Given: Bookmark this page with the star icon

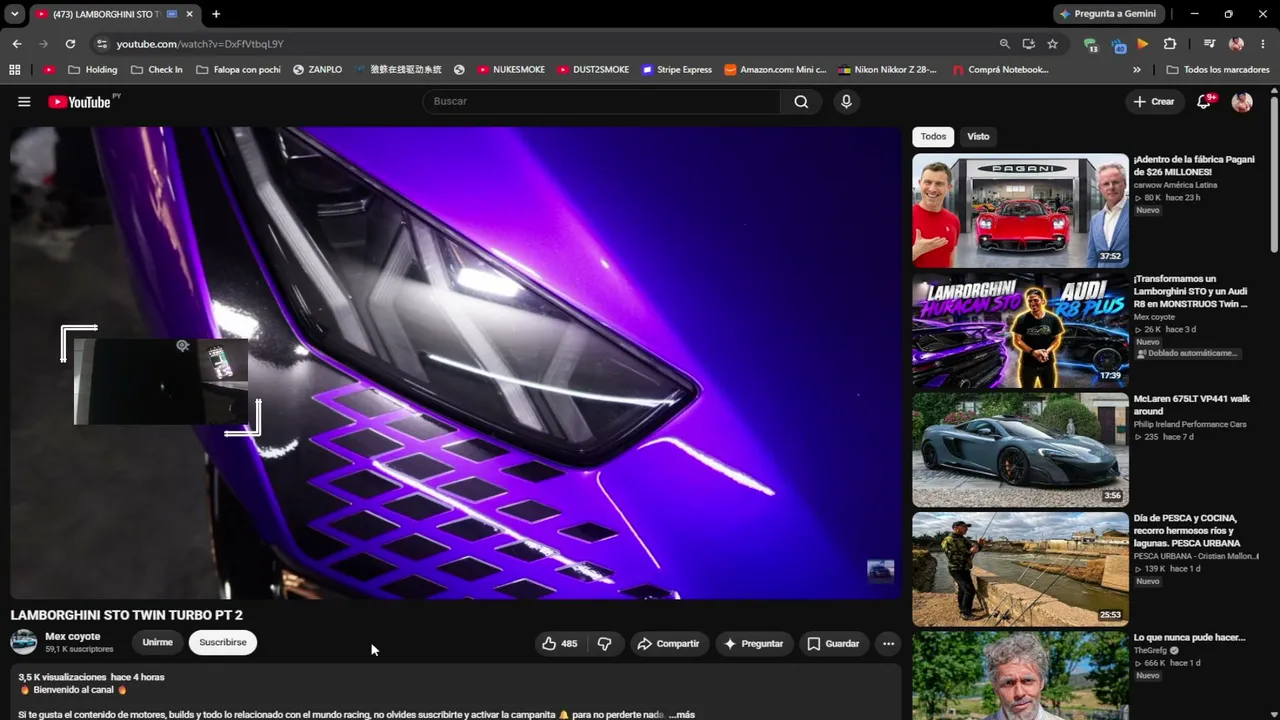Looking at the screenshot, I should [x=1052, y=44].
